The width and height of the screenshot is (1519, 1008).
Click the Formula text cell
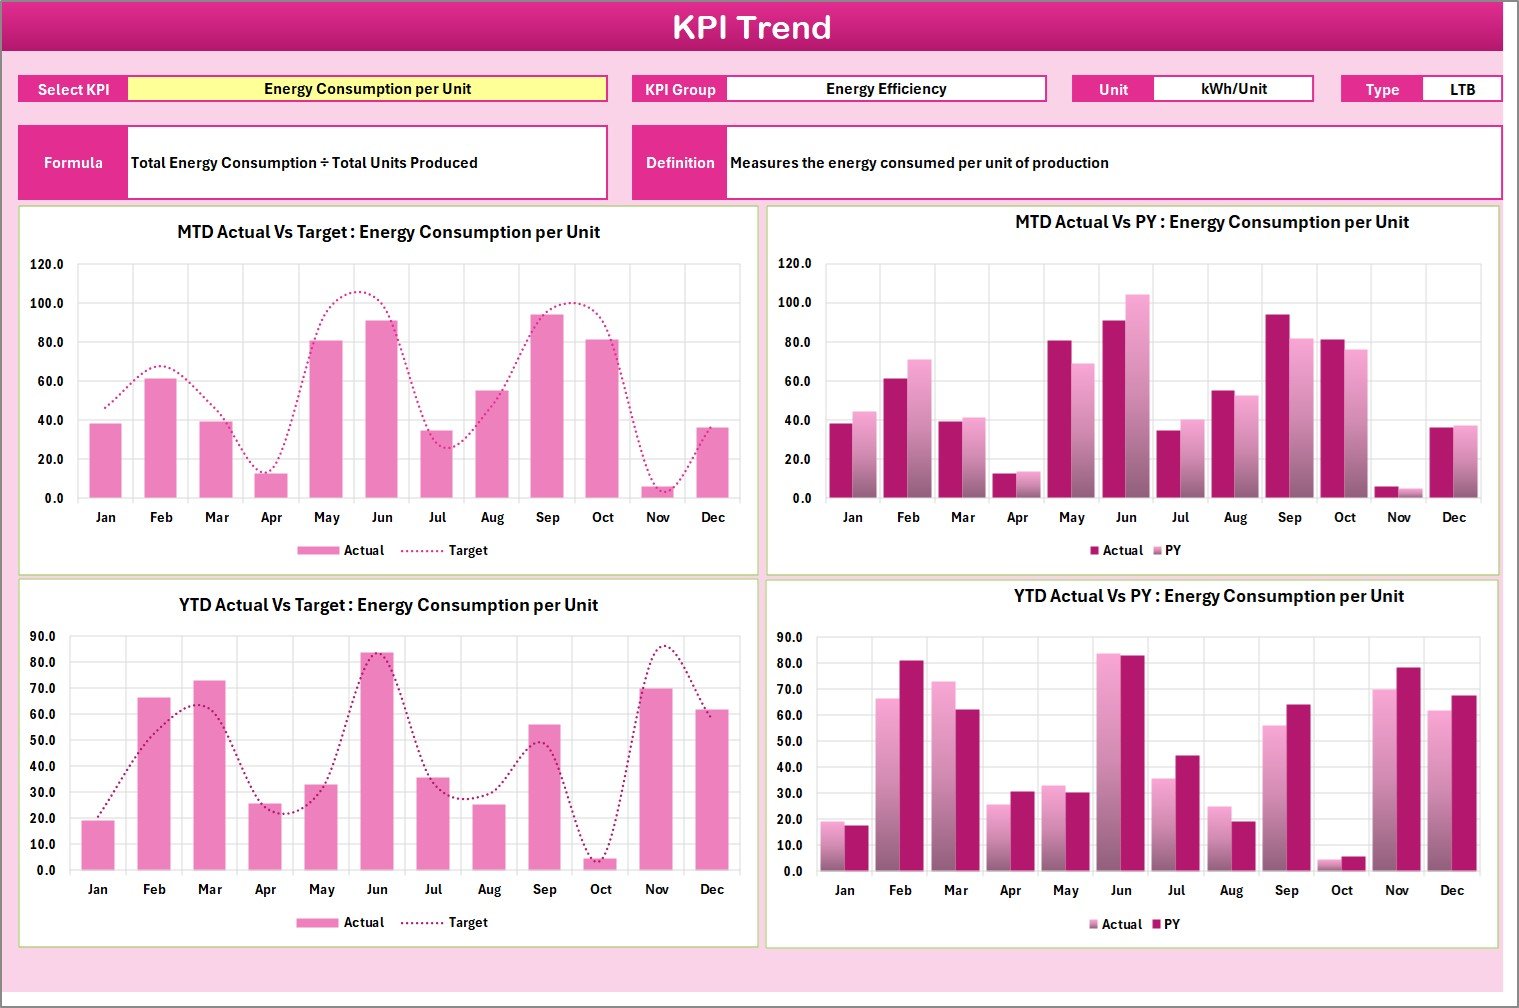point(366,163)
